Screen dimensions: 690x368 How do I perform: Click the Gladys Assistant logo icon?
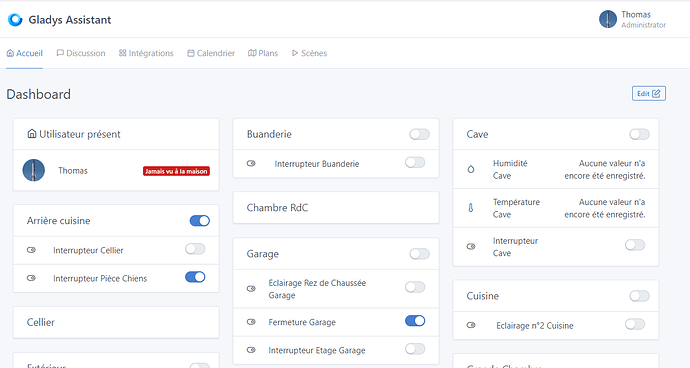tap(15, 19)
